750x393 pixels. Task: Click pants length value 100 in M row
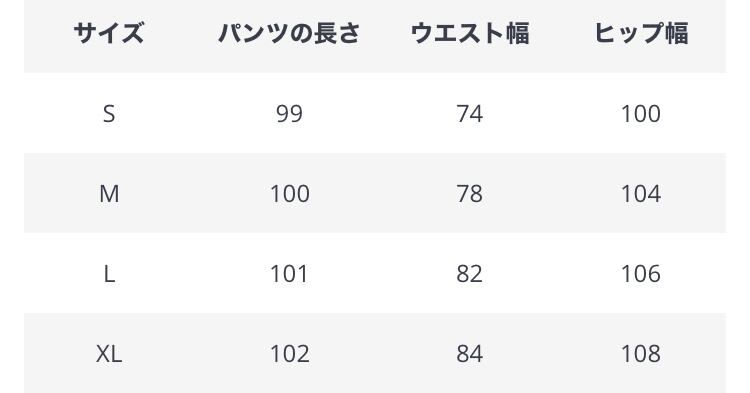pyautogui.click(x=289, y=194)
